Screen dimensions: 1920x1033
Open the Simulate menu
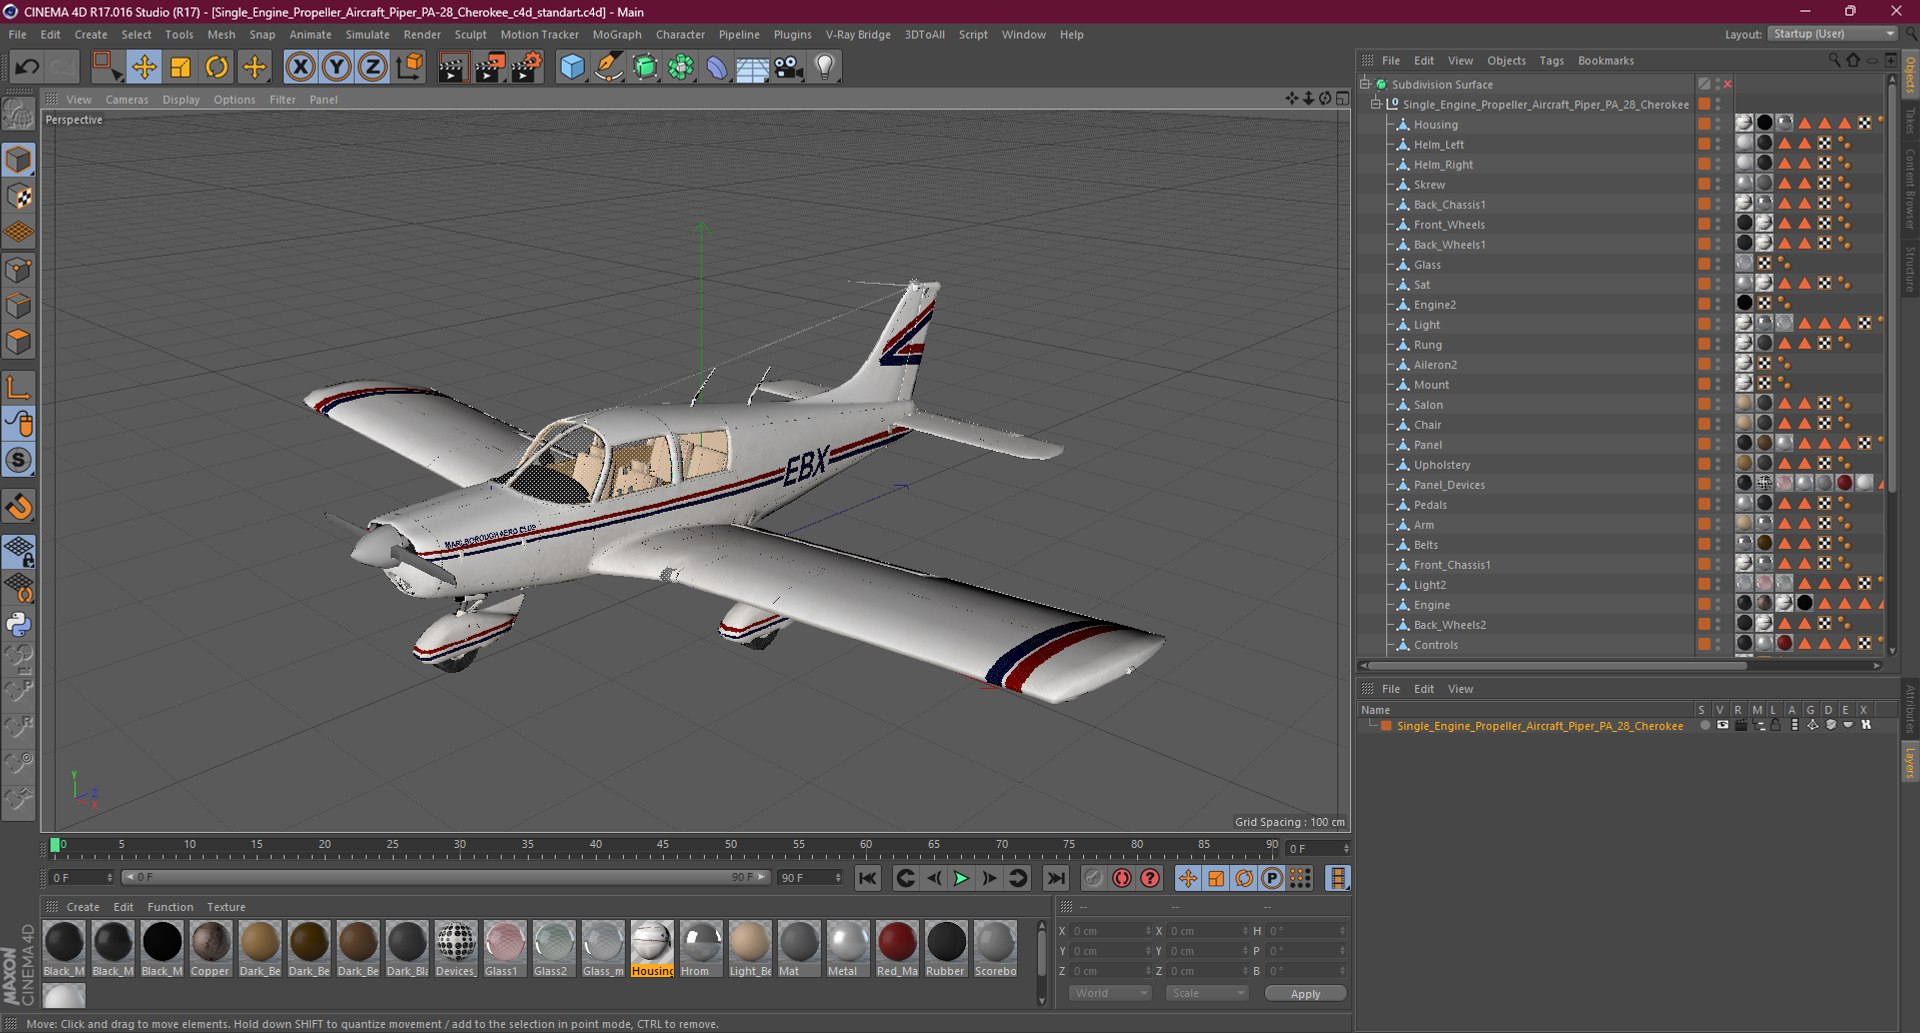(367, 34)
